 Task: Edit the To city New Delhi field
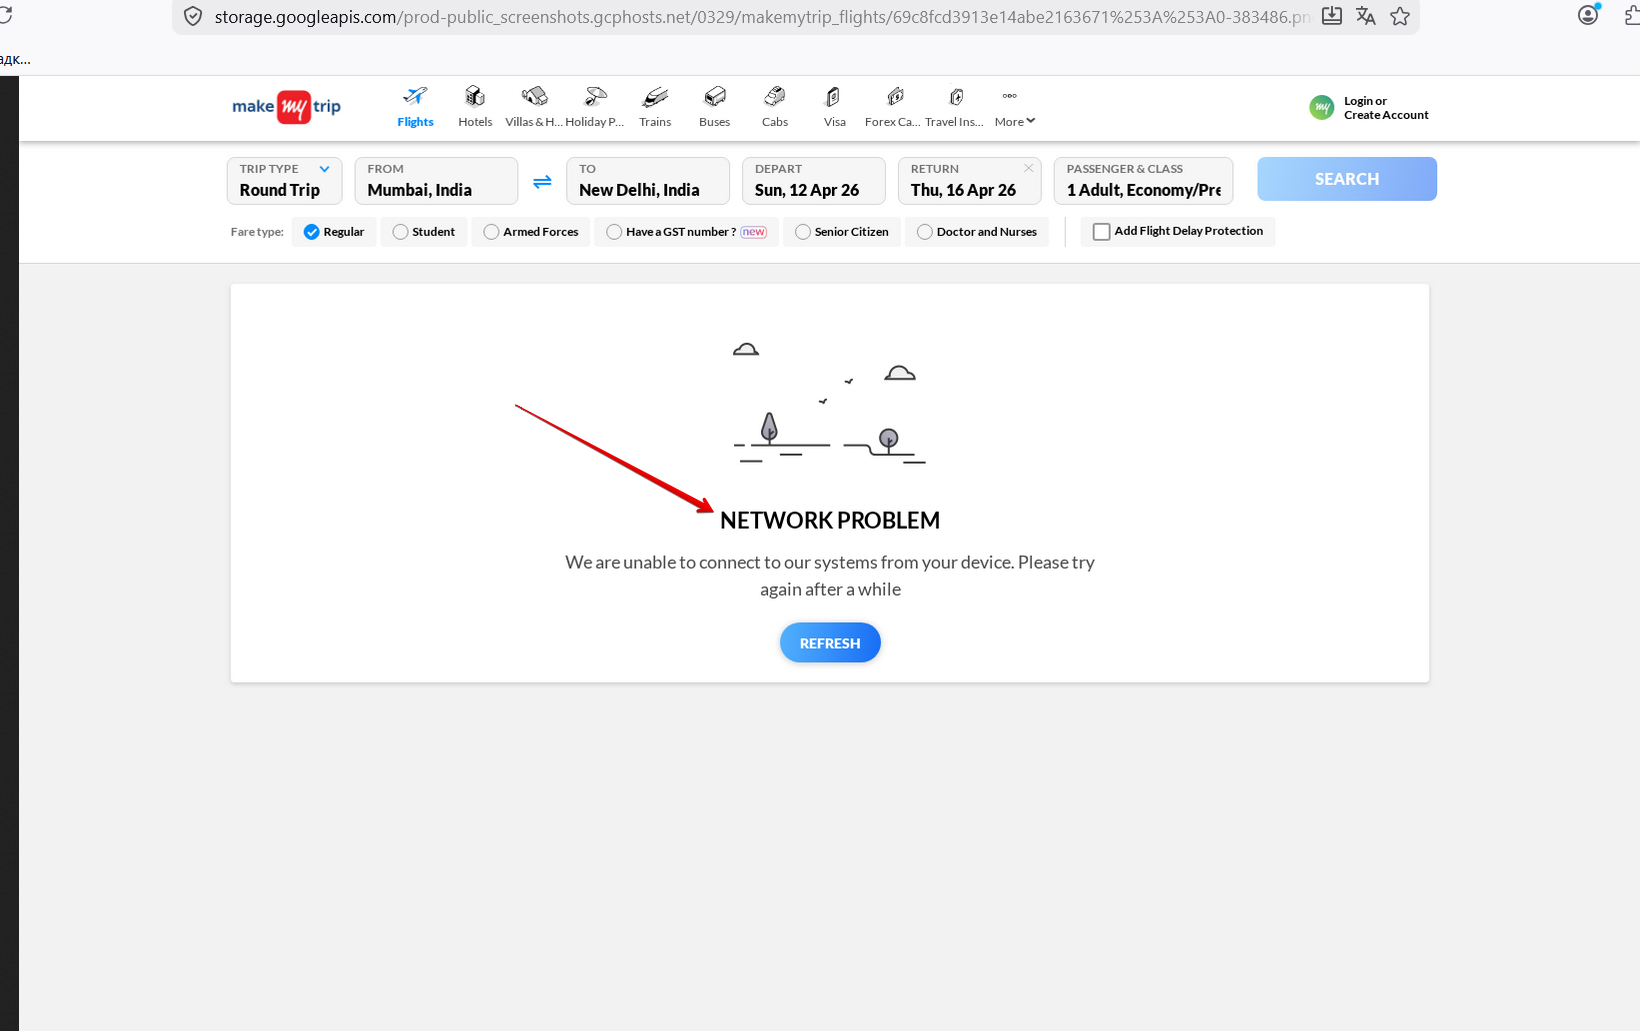click(648, 180)
